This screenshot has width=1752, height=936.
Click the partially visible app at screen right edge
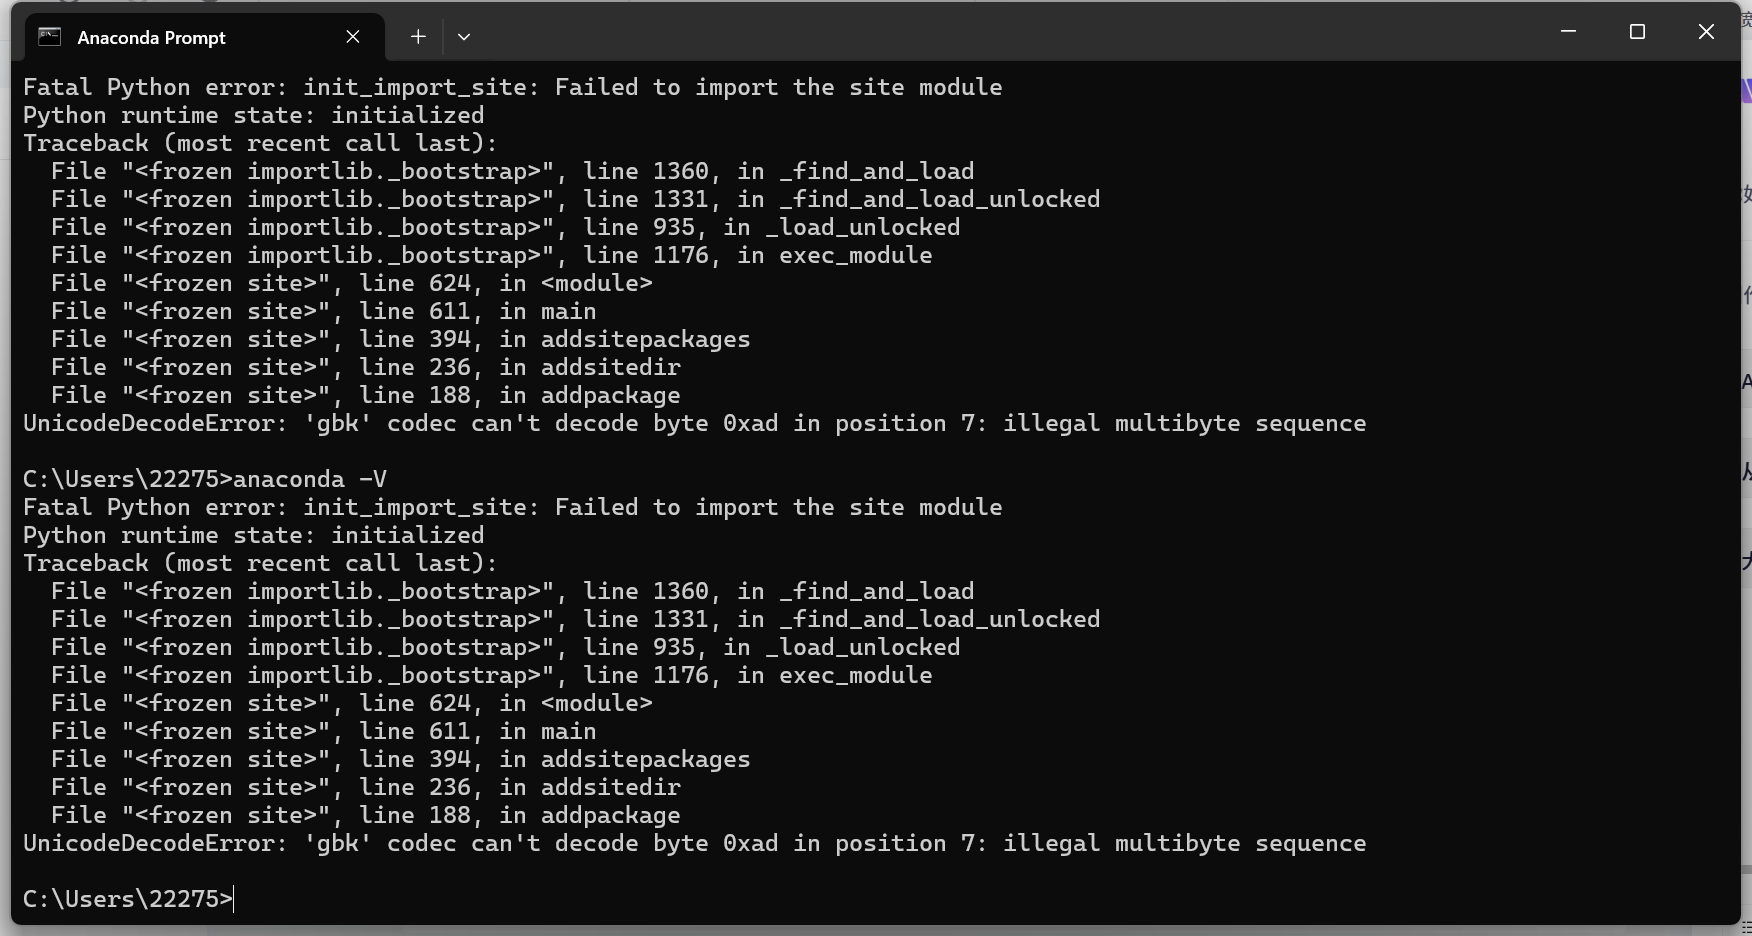pyautogui.click(x=1747, y=400)
